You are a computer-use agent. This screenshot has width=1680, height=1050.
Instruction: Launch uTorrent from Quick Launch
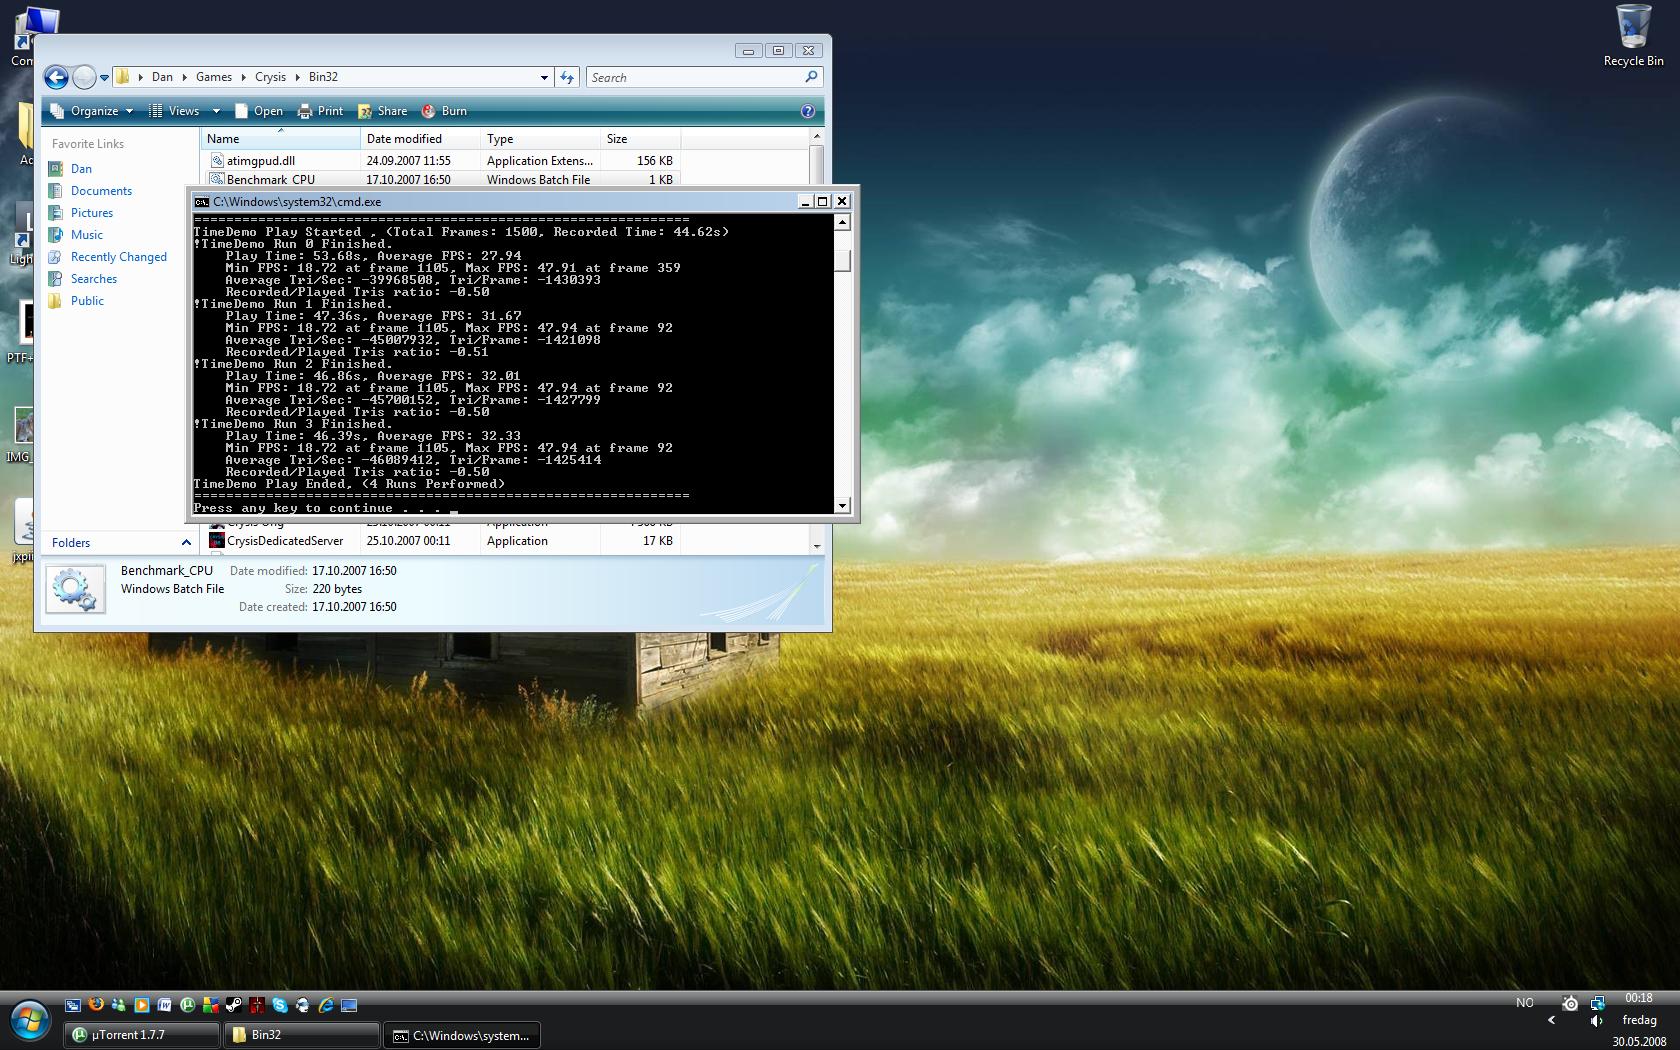[x=187, y=1005]
